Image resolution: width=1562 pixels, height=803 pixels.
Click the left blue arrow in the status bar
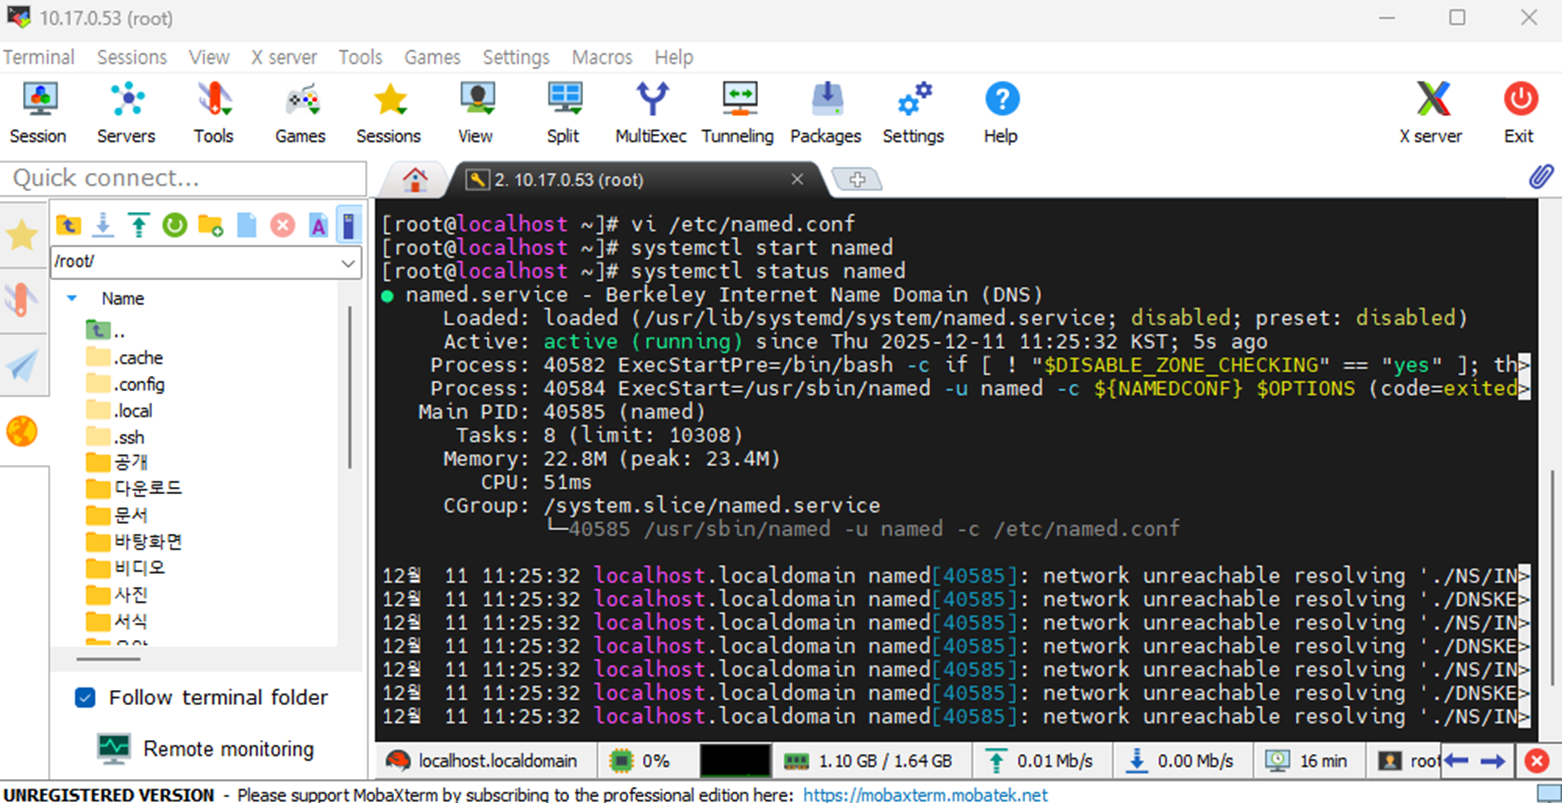tap(1456, 761)
